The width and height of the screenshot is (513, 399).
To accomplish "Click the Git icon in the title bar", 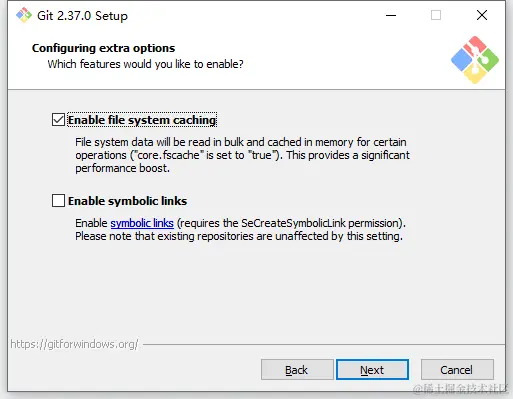I will (24, 15).
